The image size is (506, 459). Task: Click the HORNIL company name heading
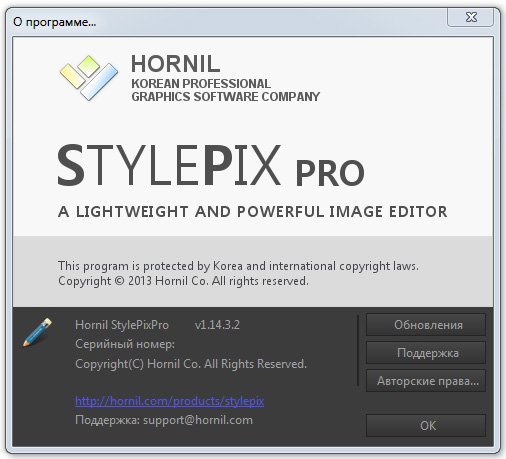tap(176, 64)
